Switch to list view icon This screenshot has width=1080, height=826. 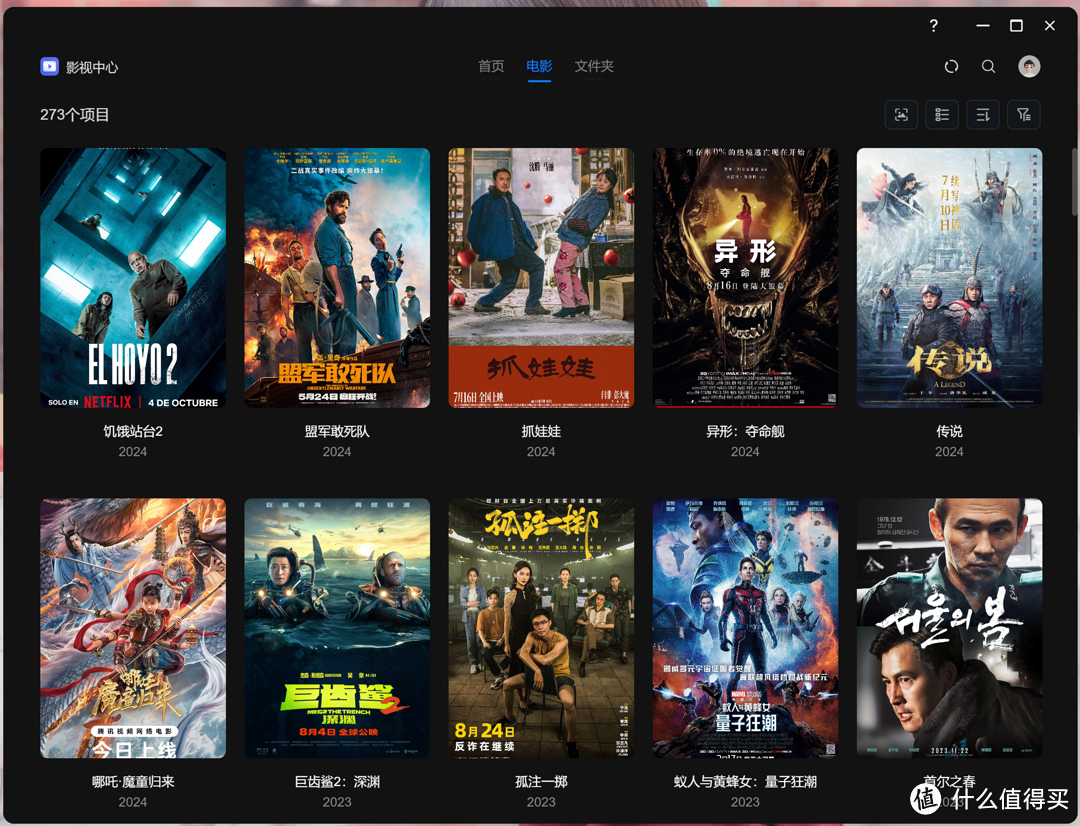(942, 114)
